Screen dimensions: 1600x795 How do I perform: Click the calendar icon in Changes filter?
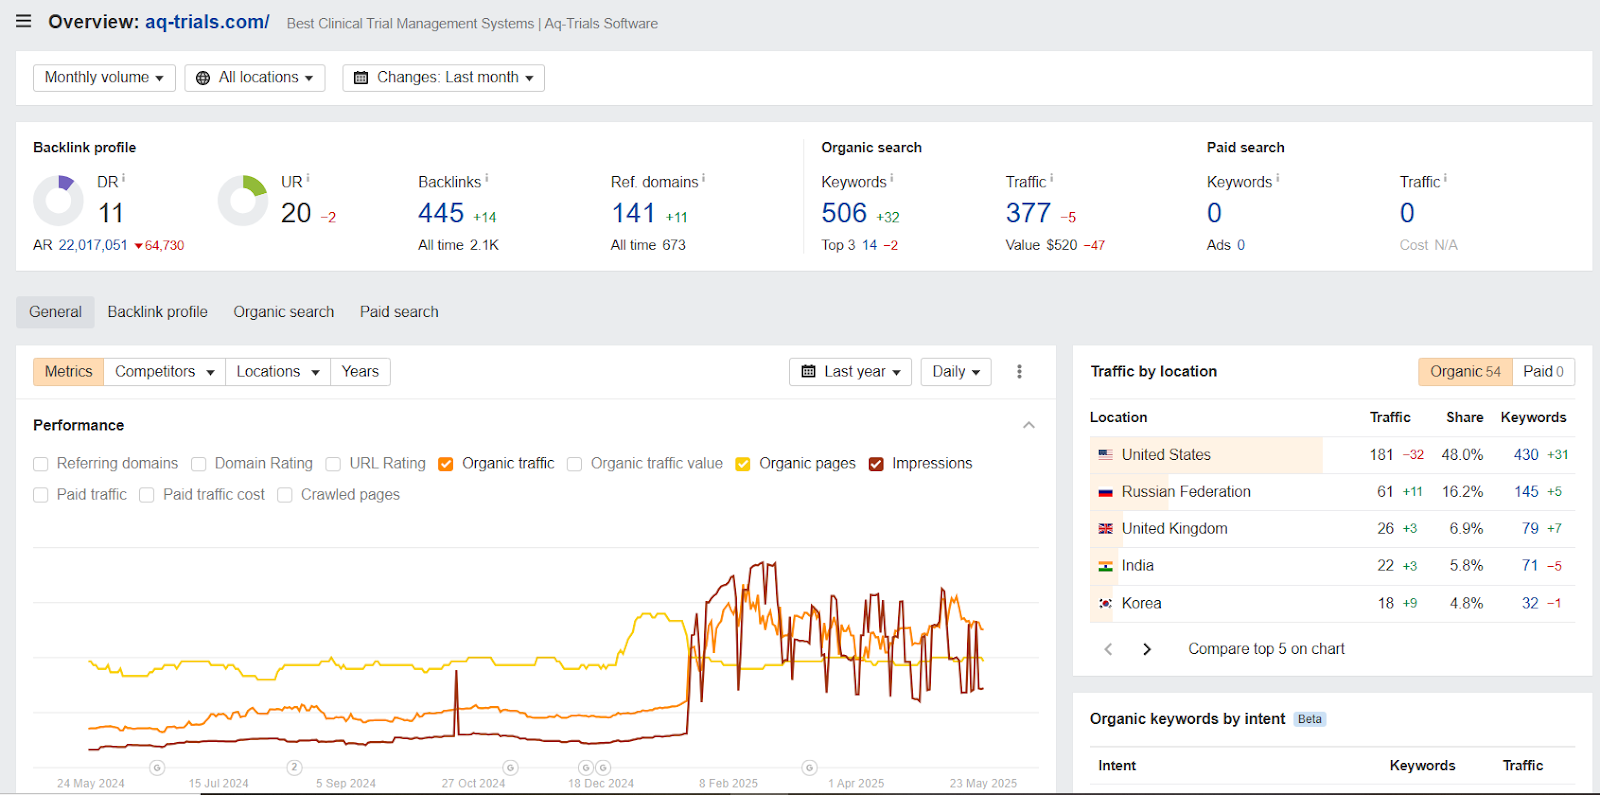click(x=361, y=78)
